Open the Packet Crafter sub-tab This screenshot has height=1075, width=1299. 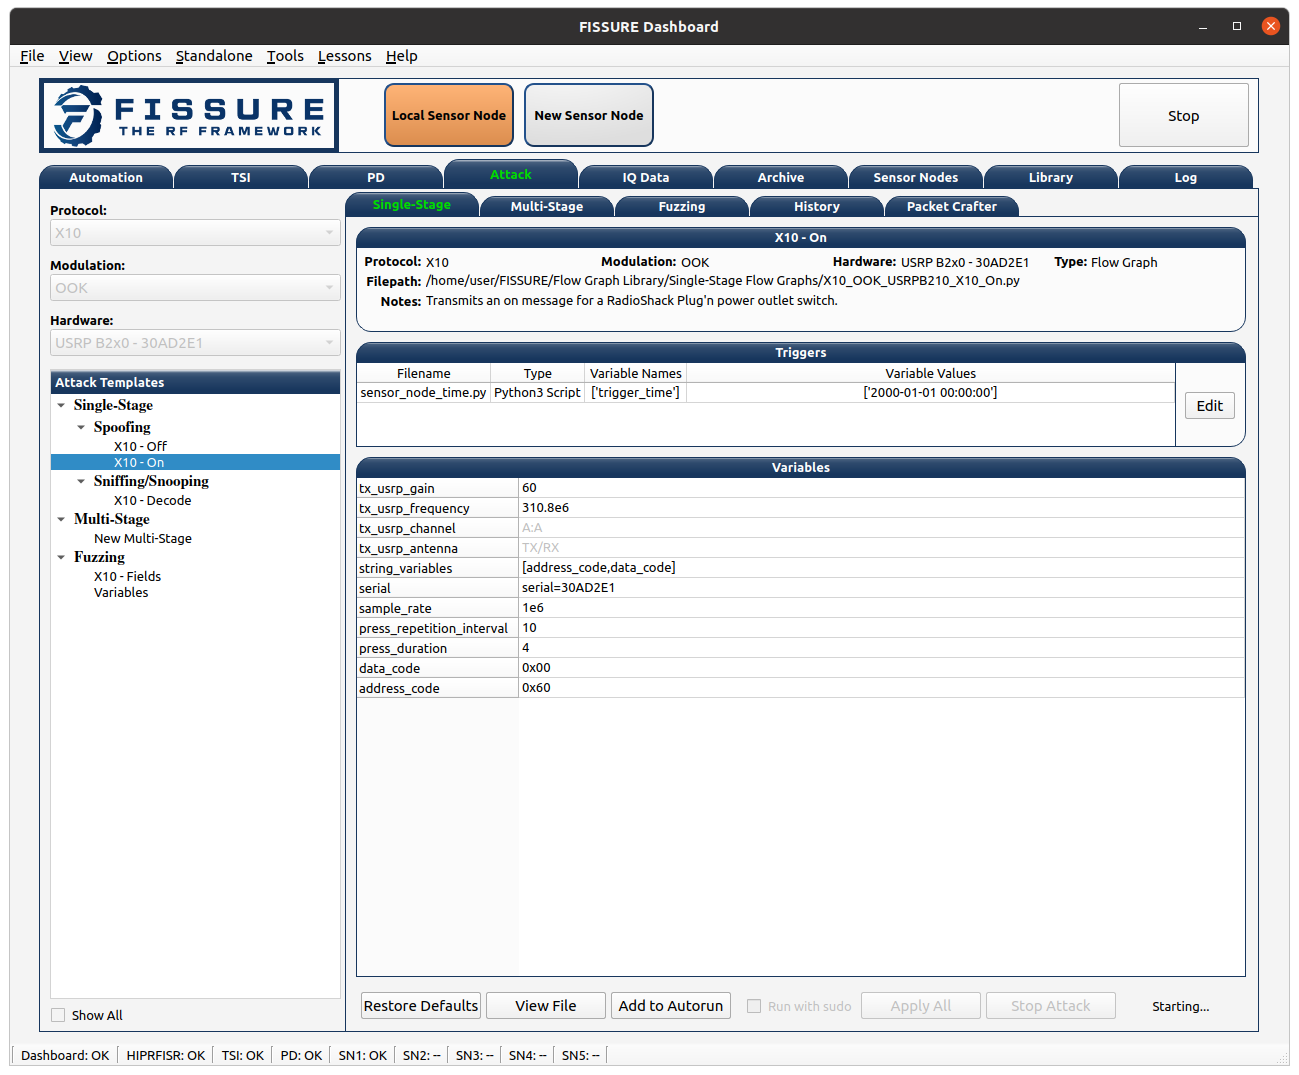[952, 206]
